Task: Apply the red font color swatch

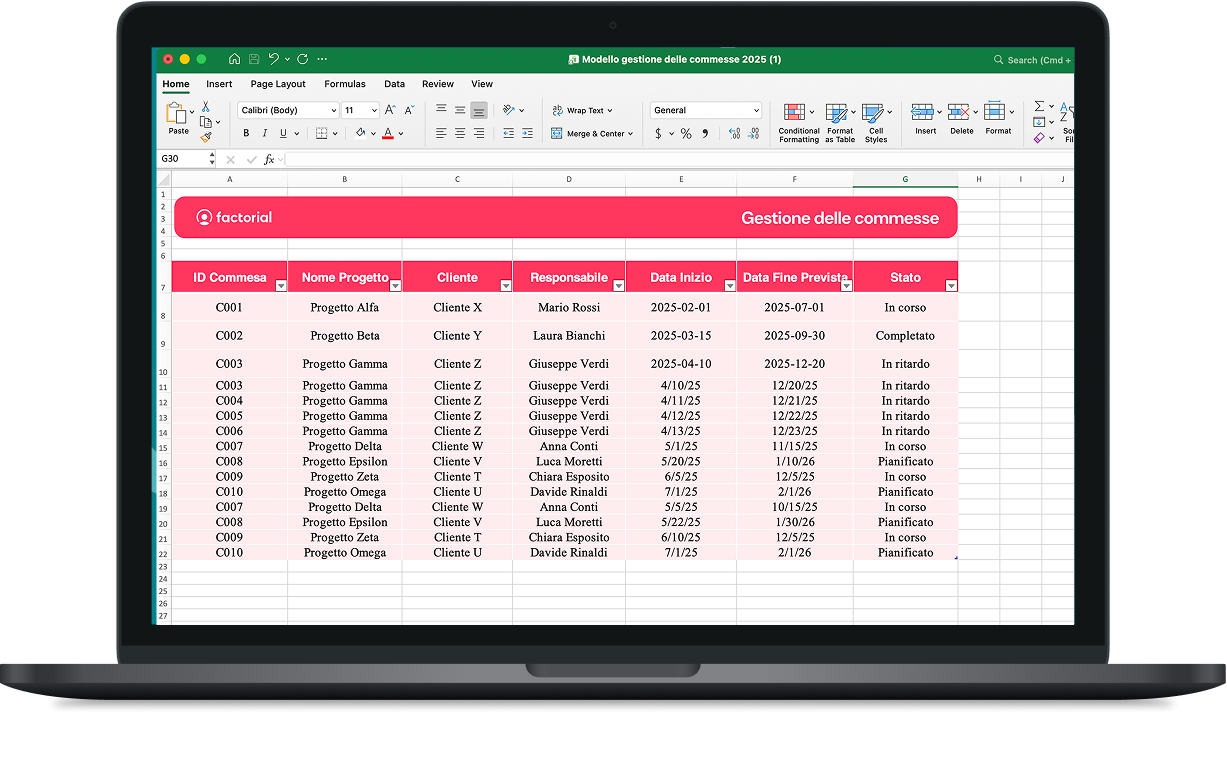Action: [x=388, y=133]
